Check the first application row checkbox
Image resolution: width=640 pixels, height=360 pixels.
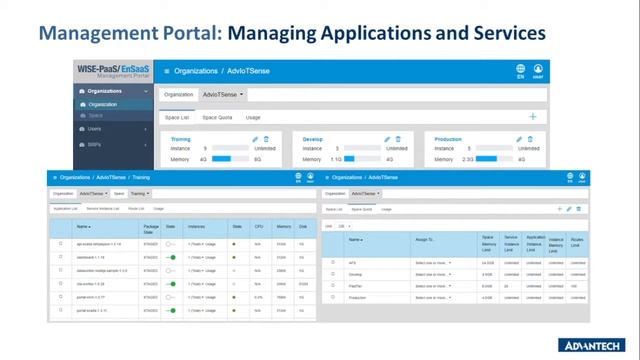[x=61, y=244]
